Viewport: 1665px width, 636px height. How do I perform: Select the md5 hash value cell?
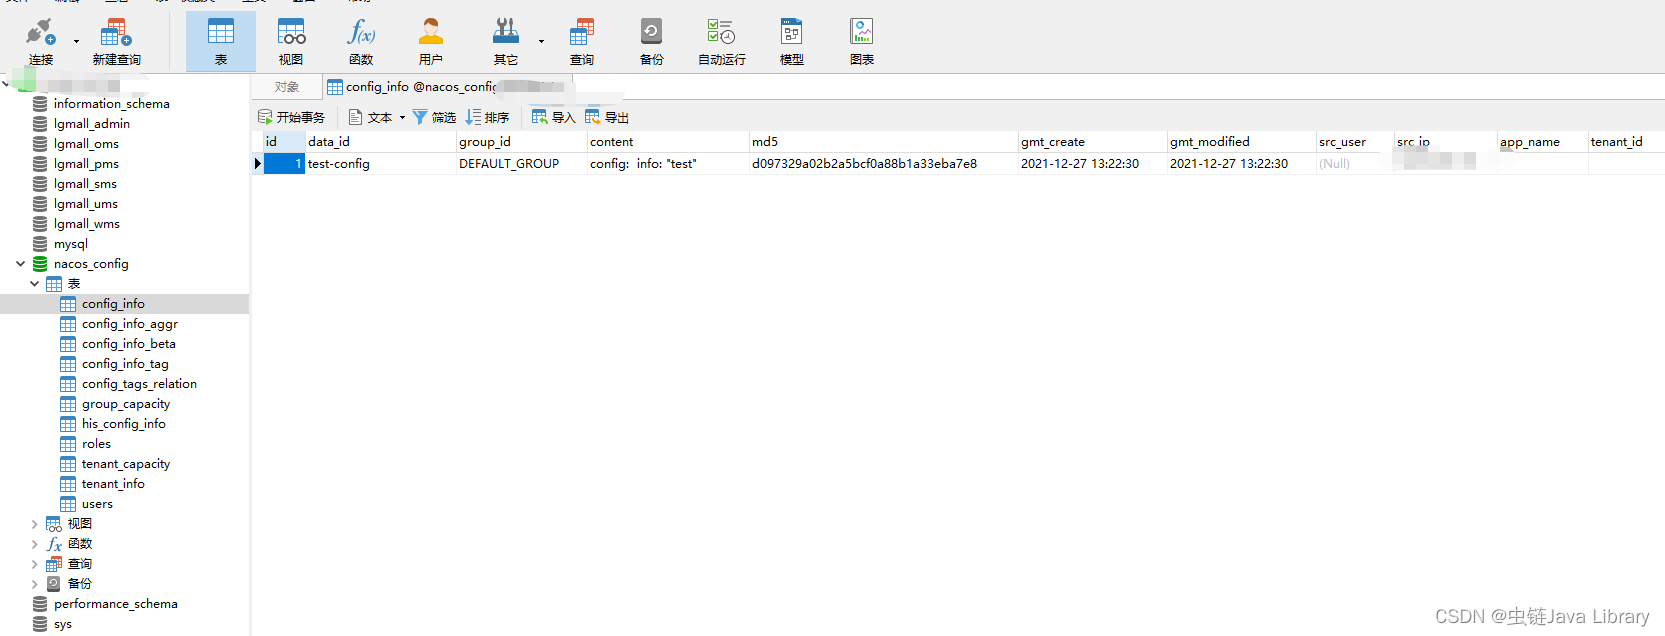(883, 164)
